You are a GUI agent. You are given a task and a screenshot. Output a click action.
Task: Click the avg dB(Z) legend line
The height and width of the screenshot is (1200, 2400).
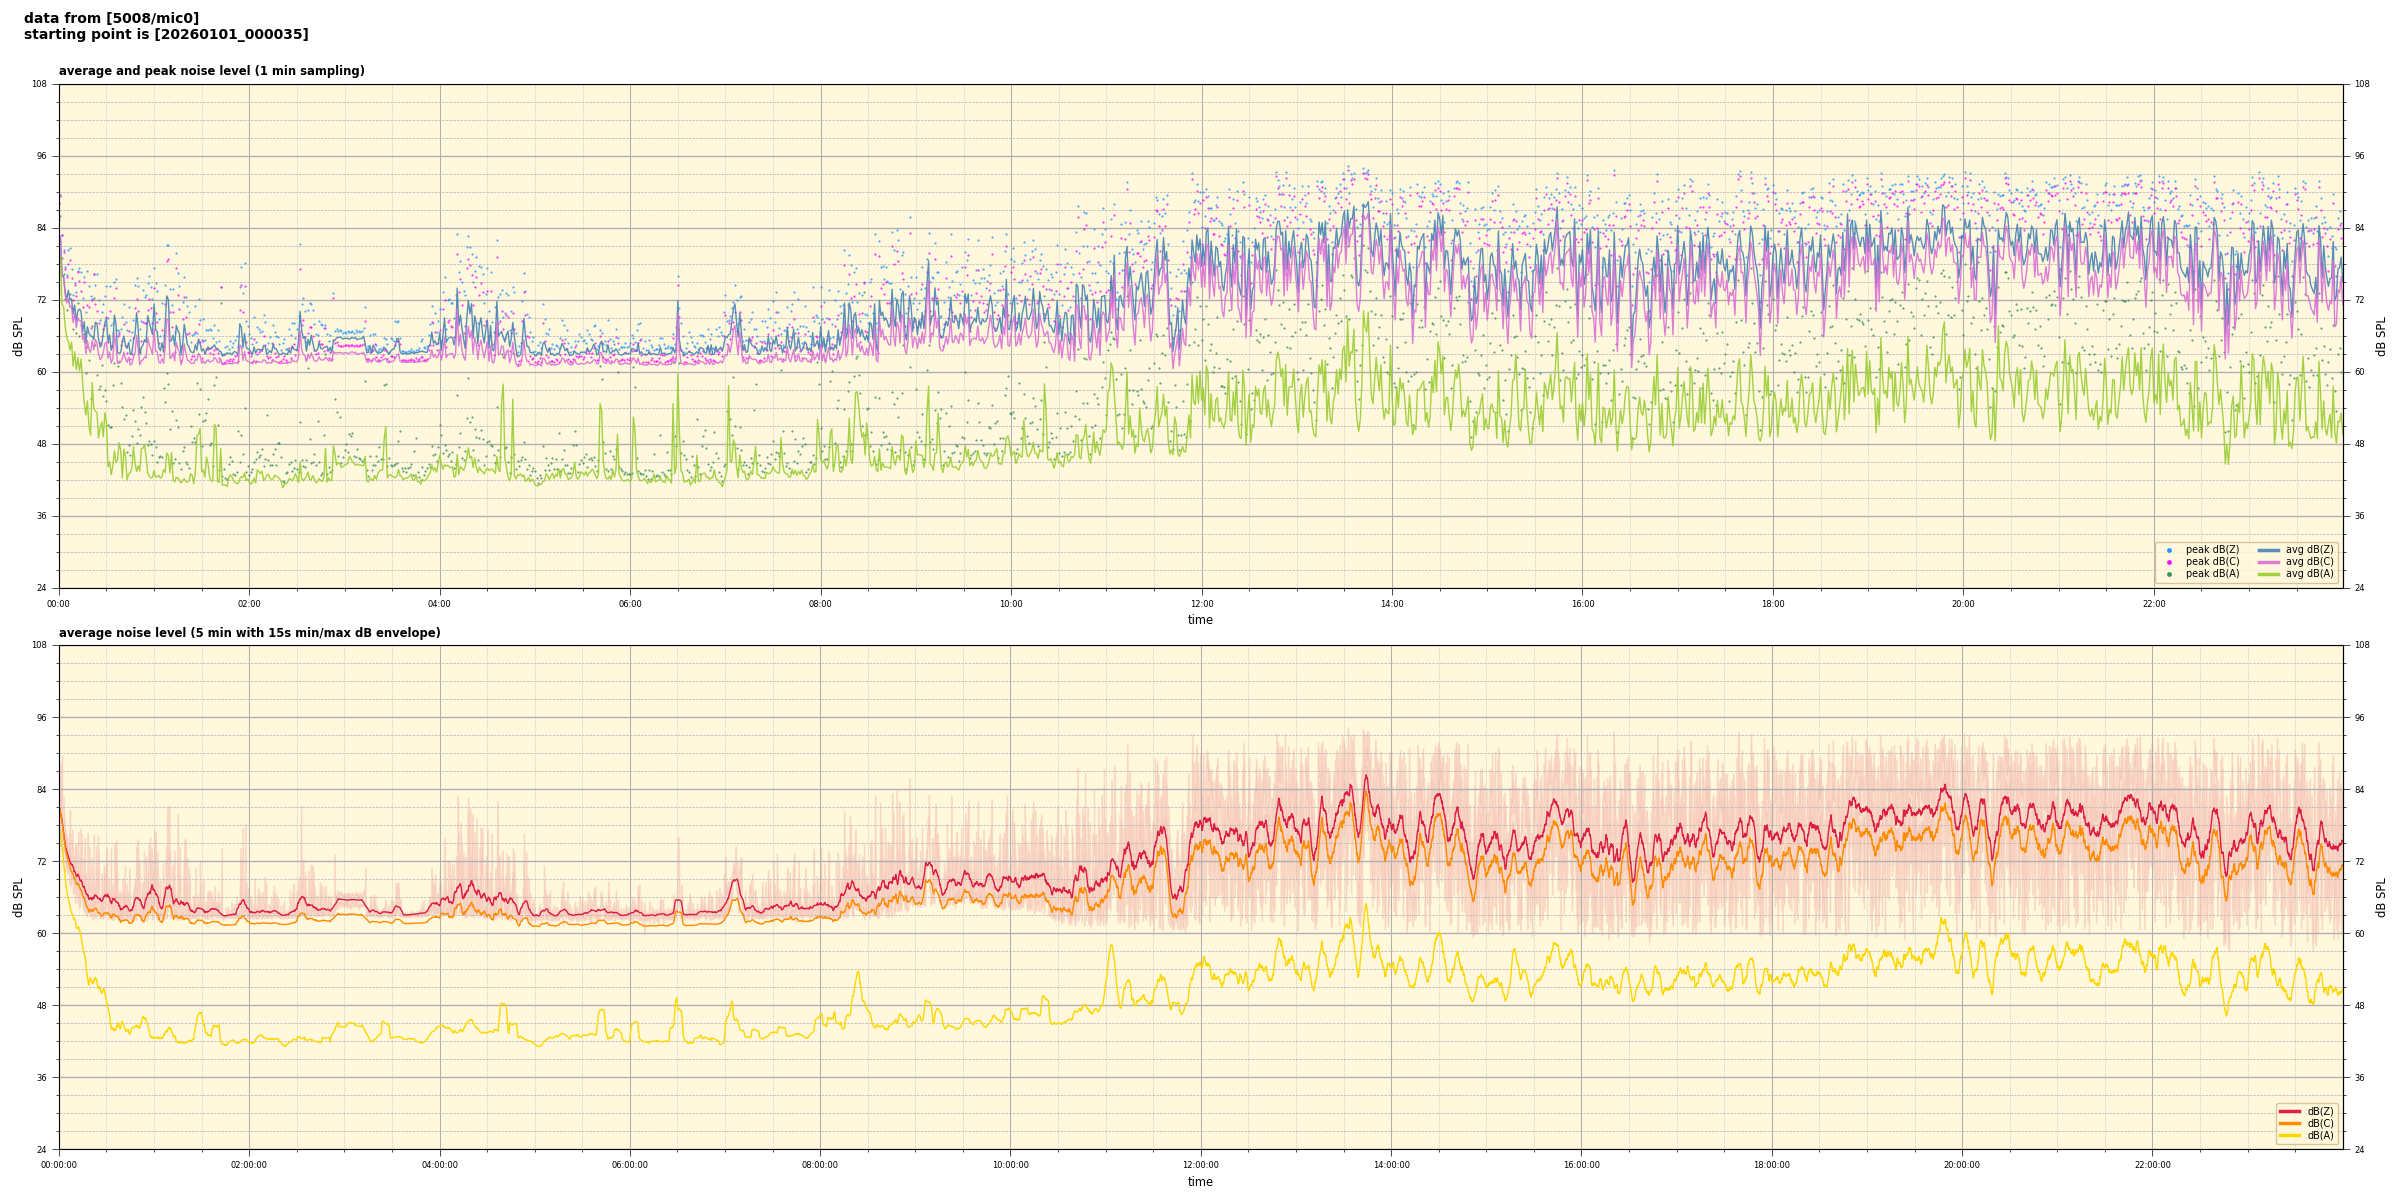[x=2268, y=550]
